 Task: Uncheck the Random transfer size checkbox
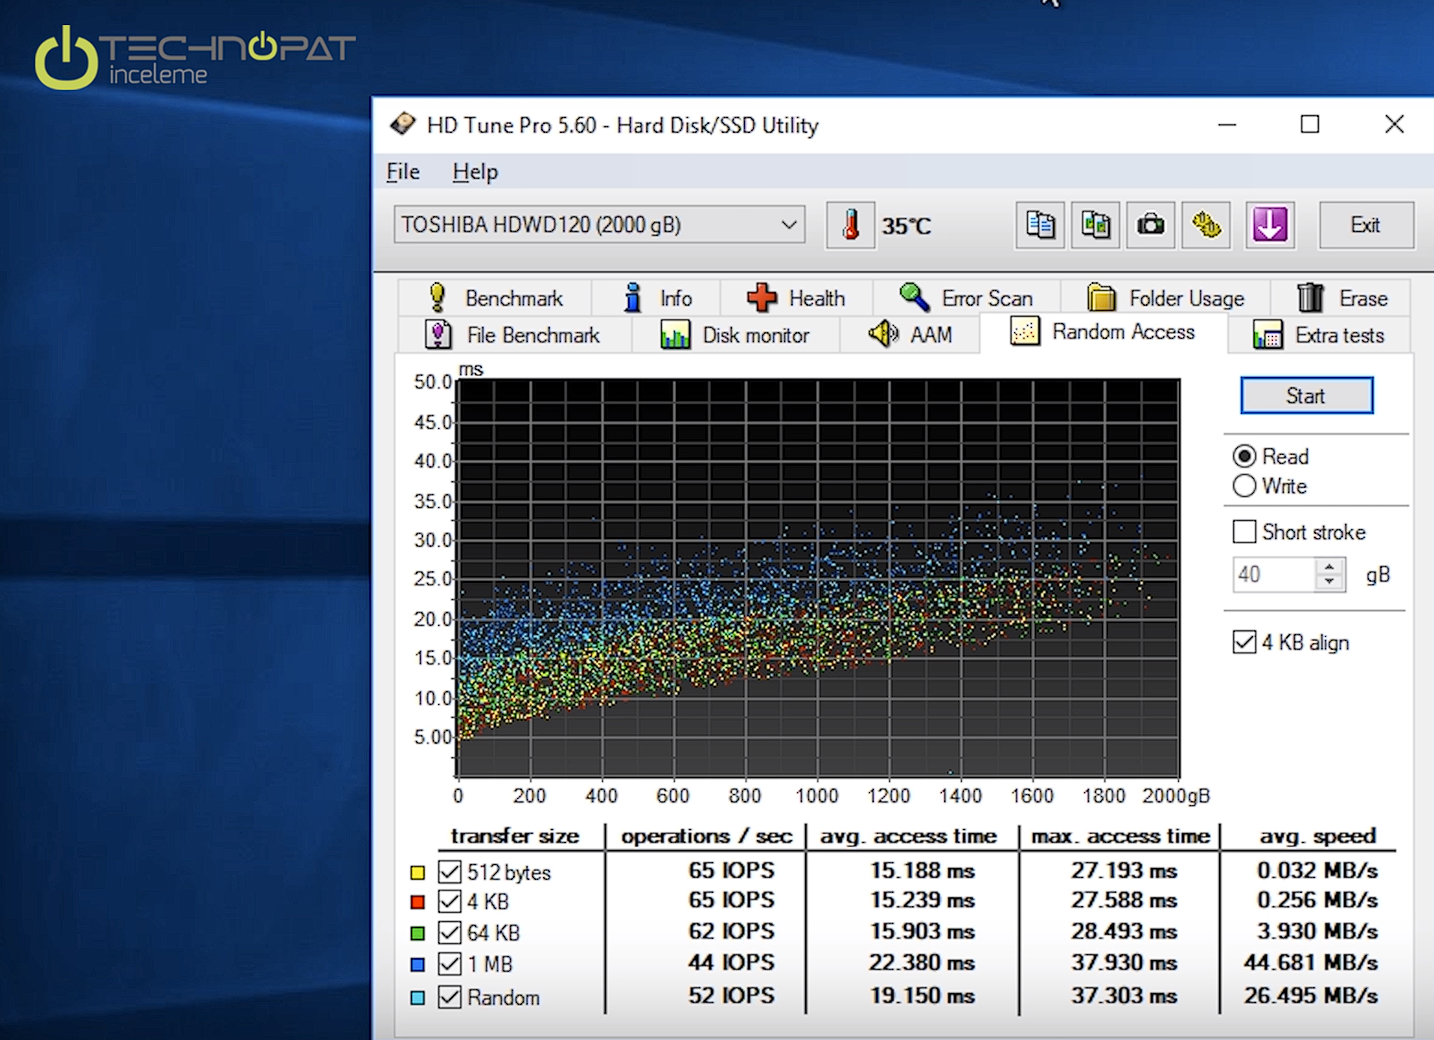click(x=450, y=997)
